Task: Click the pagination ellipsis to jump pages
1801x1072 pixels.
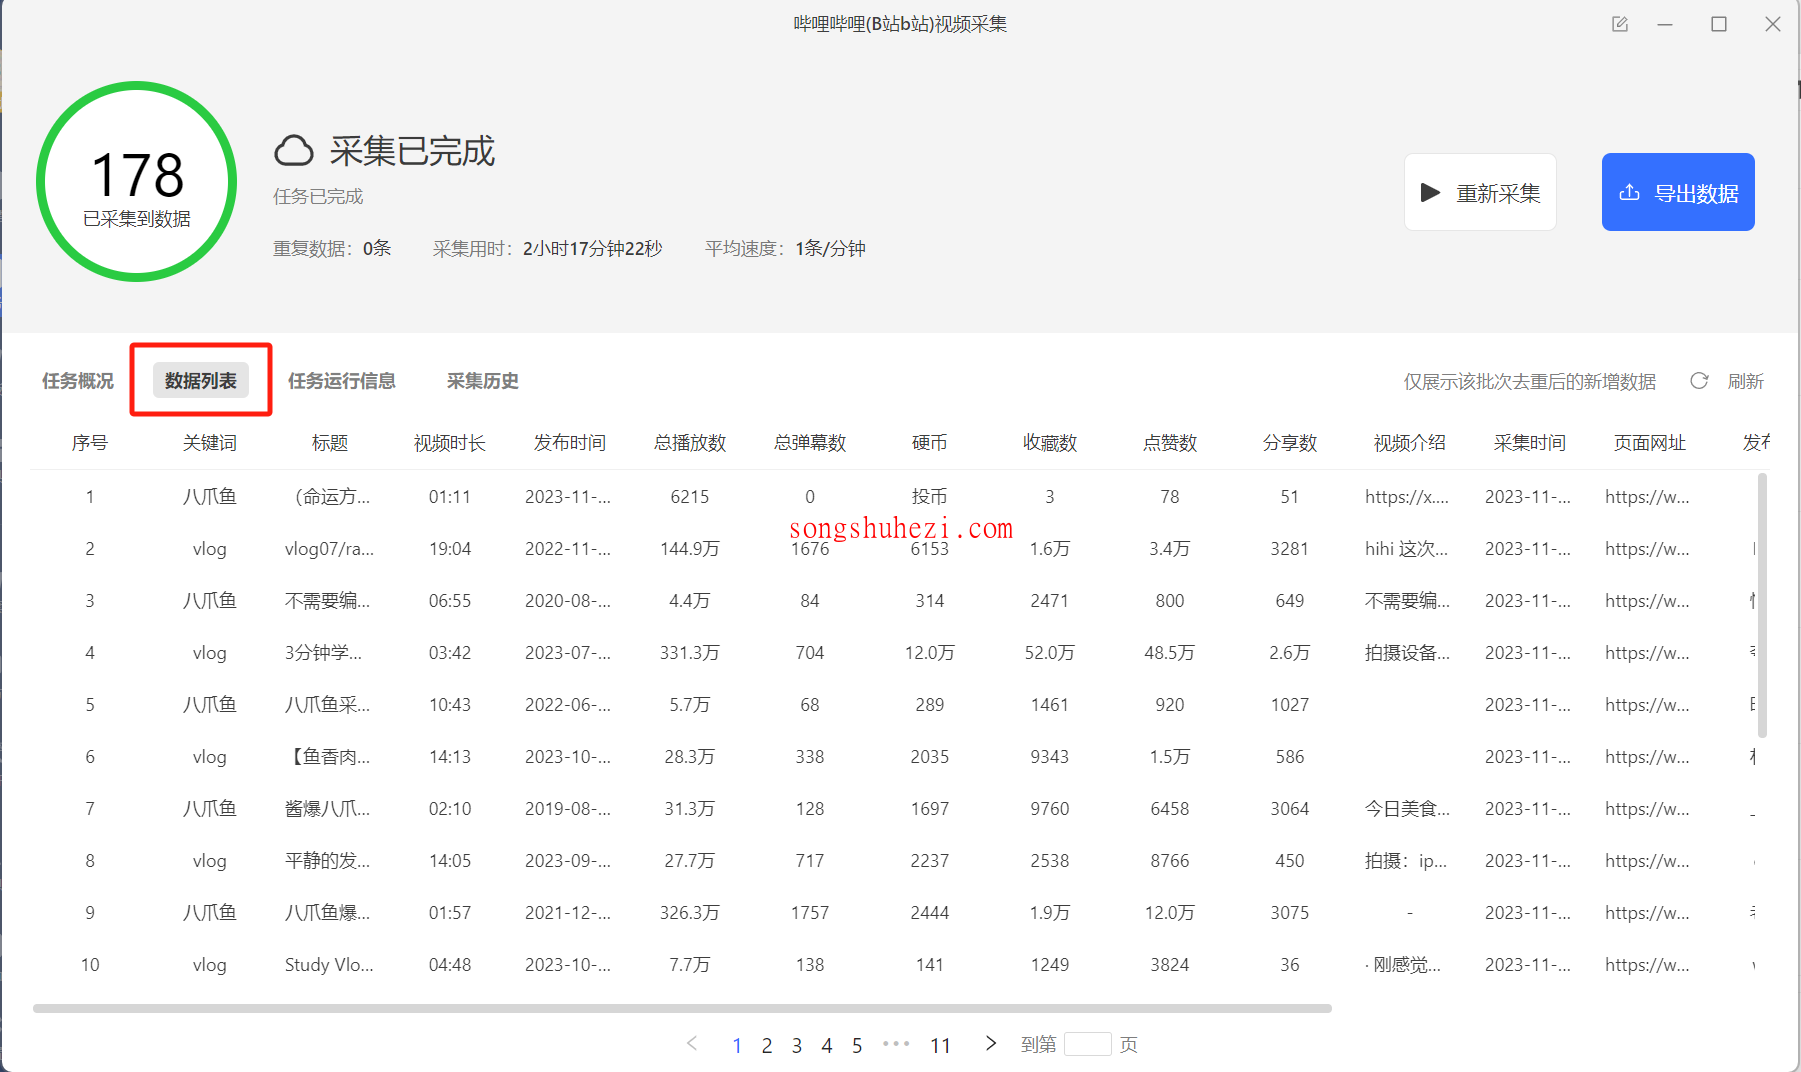Action: pyautogui.click(x=896, y=1043)
